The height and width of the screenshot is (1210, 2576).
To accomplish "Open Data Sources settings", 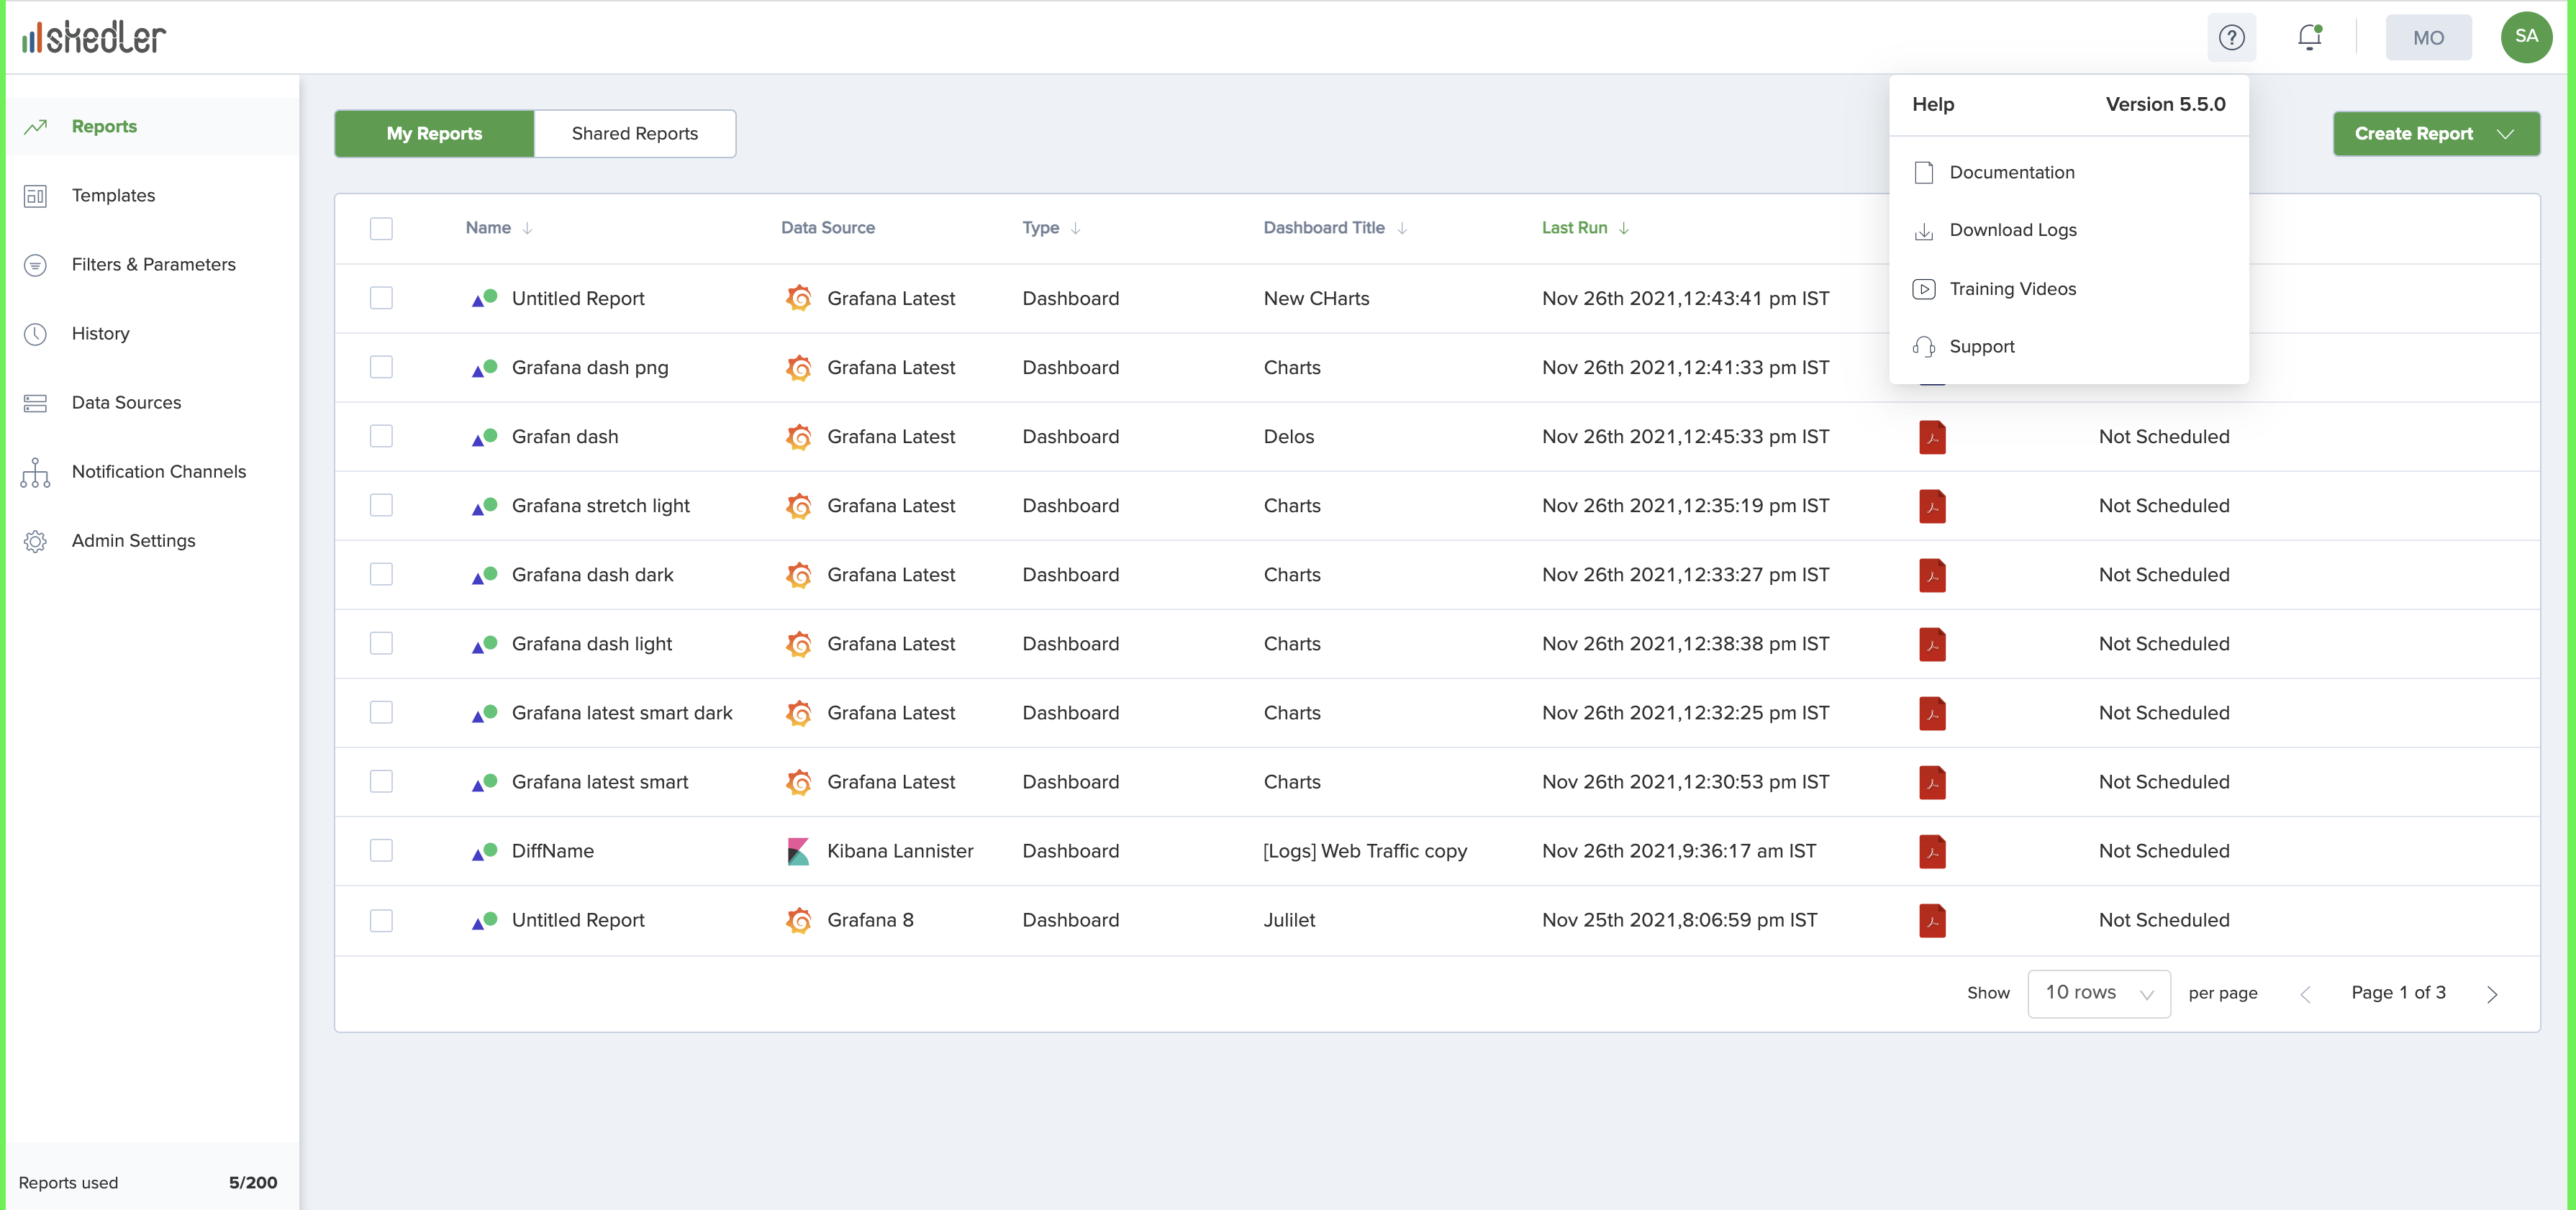I will [x=126, y=402].
